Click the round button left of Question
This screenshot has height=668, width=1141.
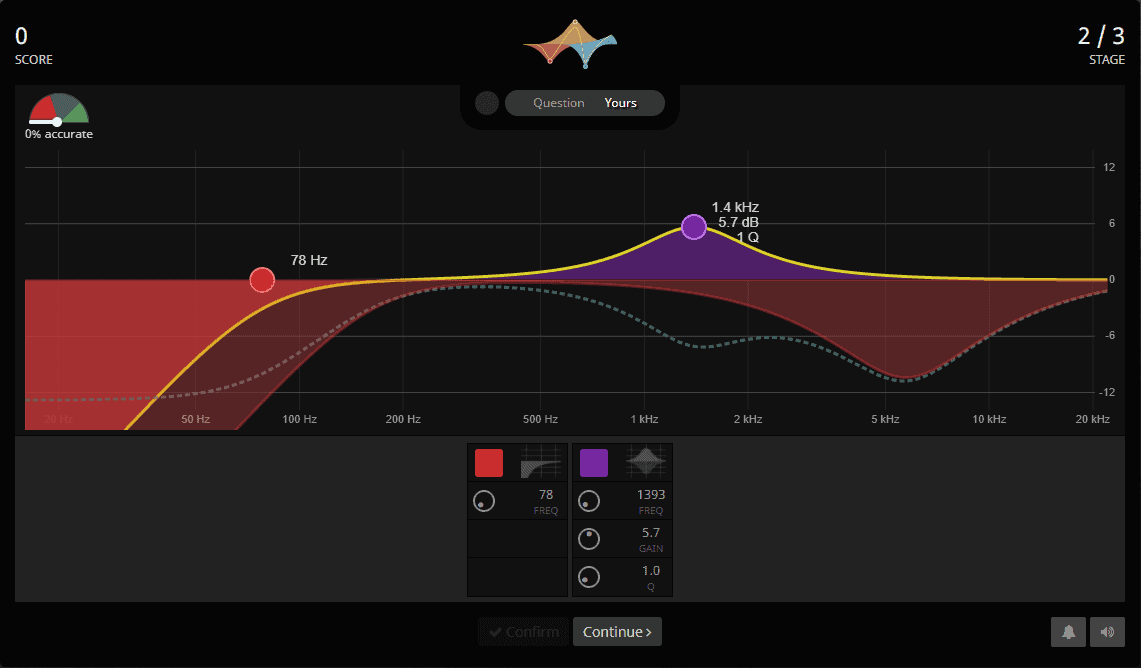pyautogui.click(x=487, y=103)
